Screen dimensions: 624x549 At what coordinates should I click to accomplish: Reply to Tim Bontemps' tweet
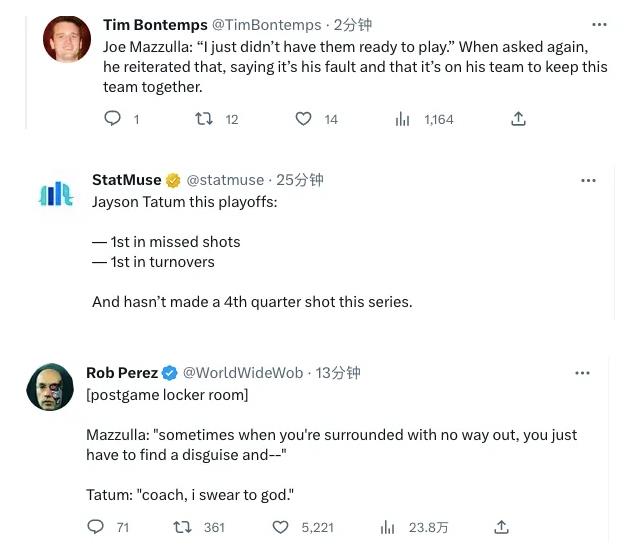coord(113,119)
